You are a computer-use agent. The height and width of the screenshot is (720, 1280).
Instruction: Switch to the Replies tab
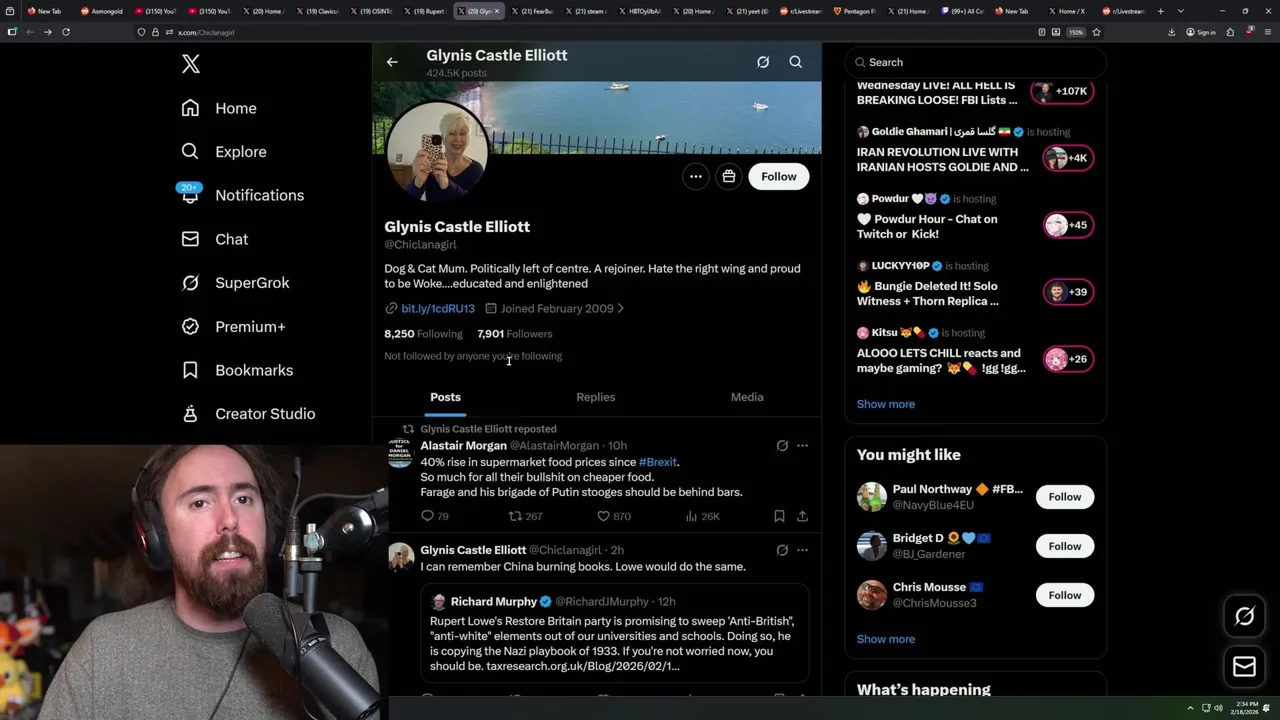(596, 397)
